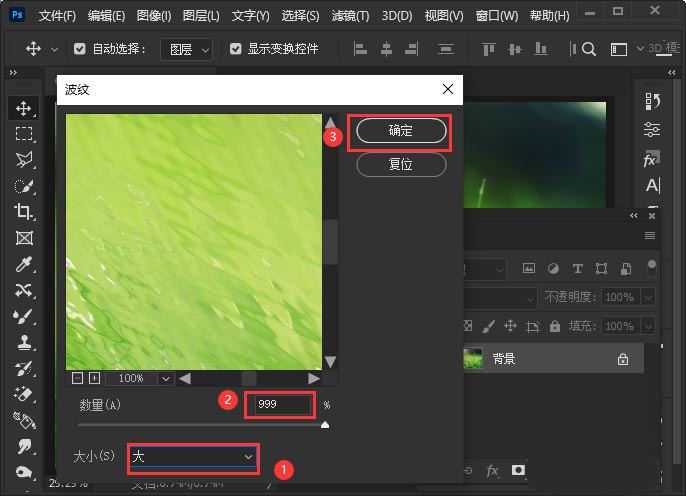The height and width of the screenshot is (496, 686).
Task: Expand the collapsed toolbox with double arrows
Action: [x=13, y=73]
